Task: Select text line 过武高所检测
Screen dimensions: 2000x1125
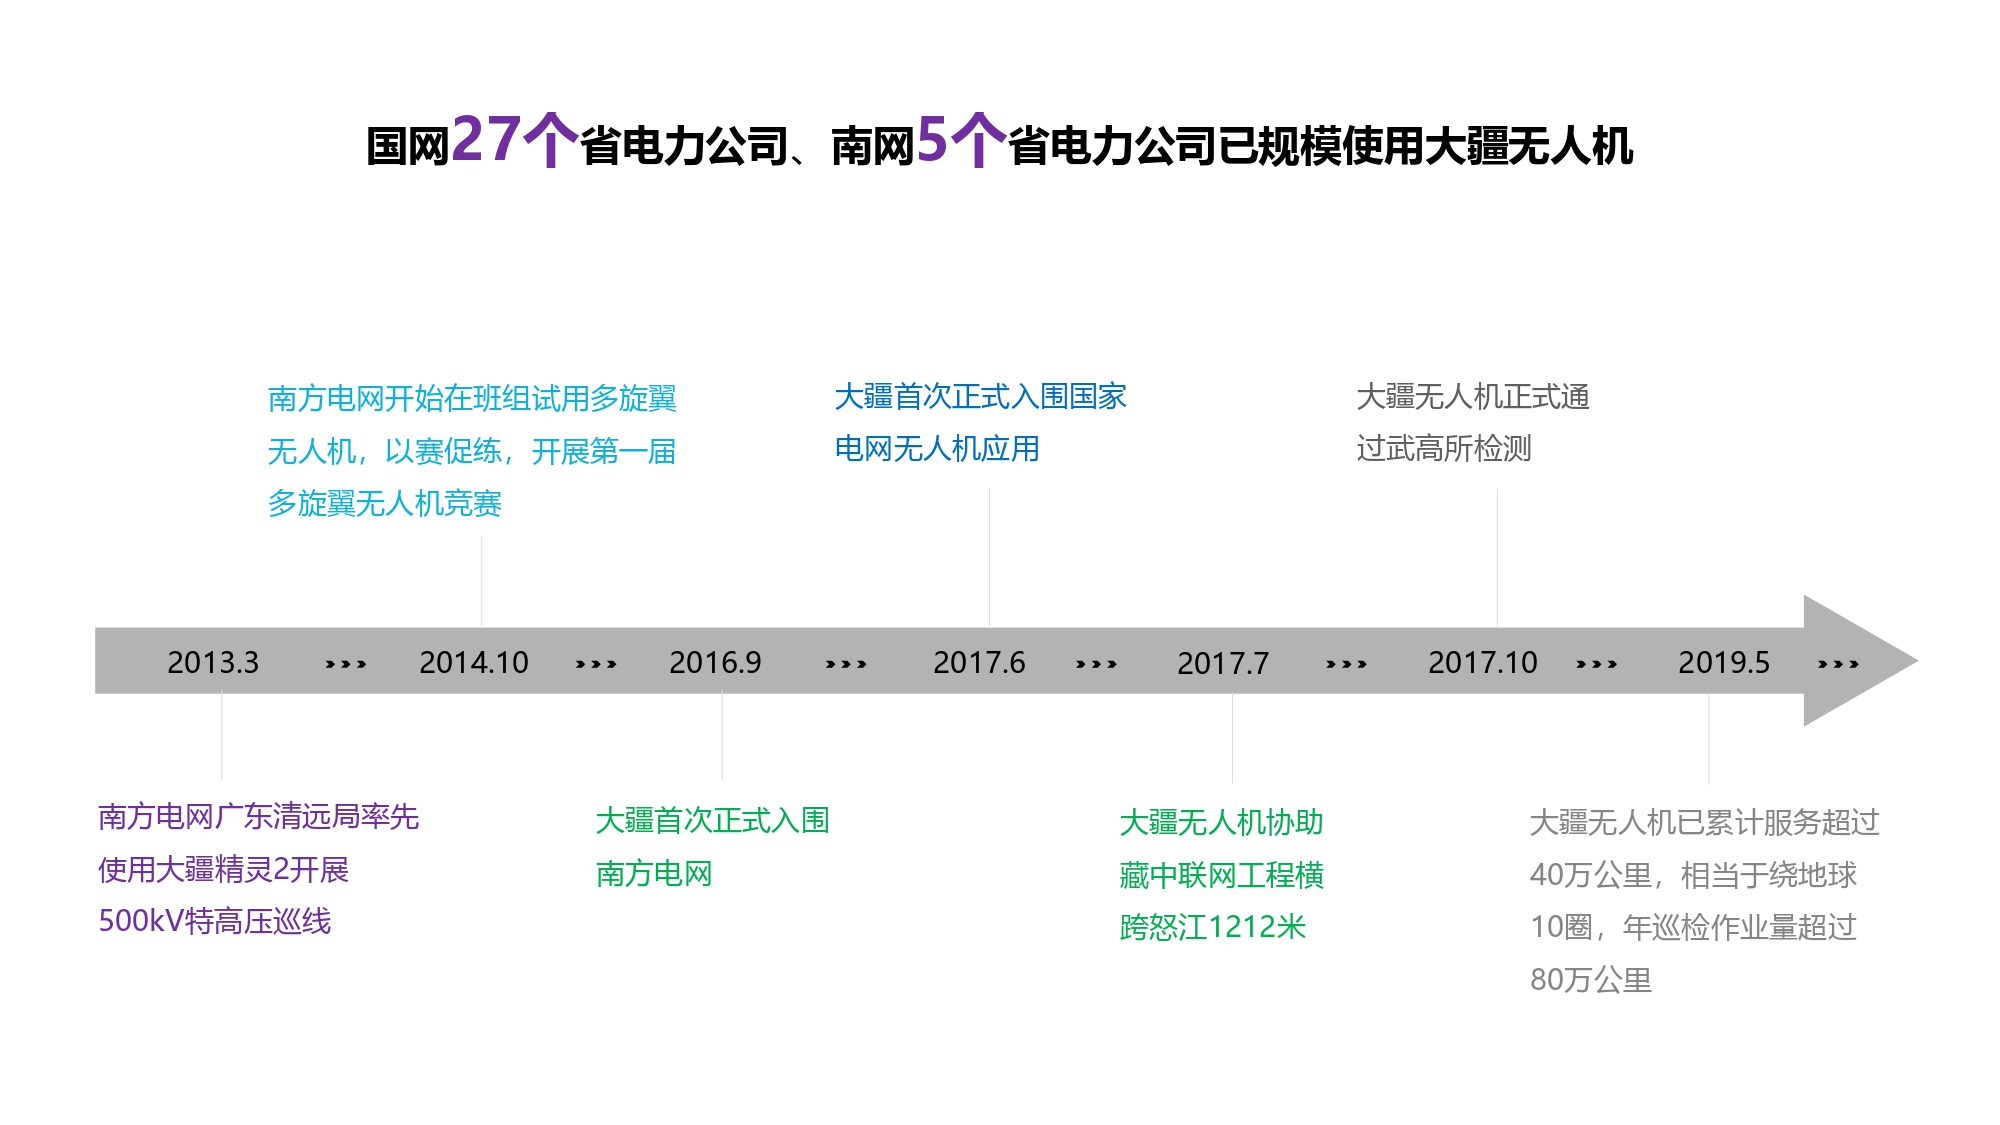Action: 1444,448
